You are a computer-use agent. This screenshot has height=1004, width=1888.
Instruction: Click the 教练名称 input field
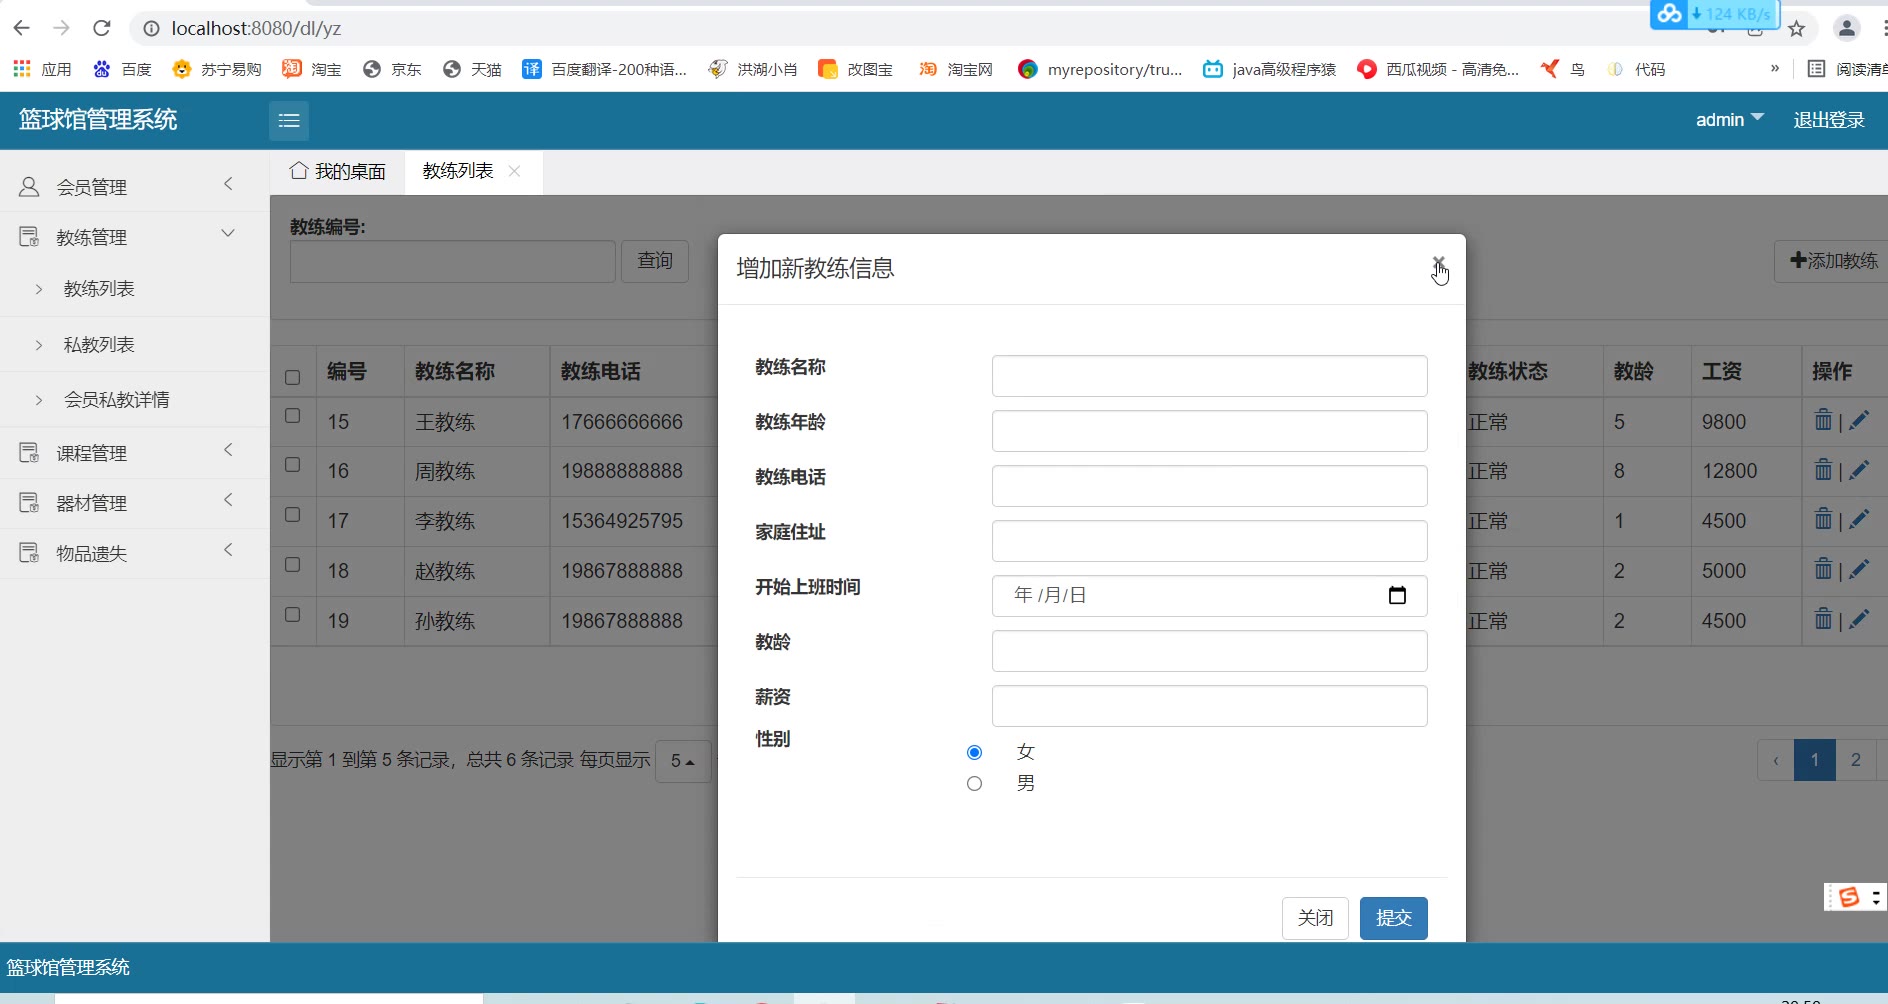pyautogui.click(x=1209, y=376)
